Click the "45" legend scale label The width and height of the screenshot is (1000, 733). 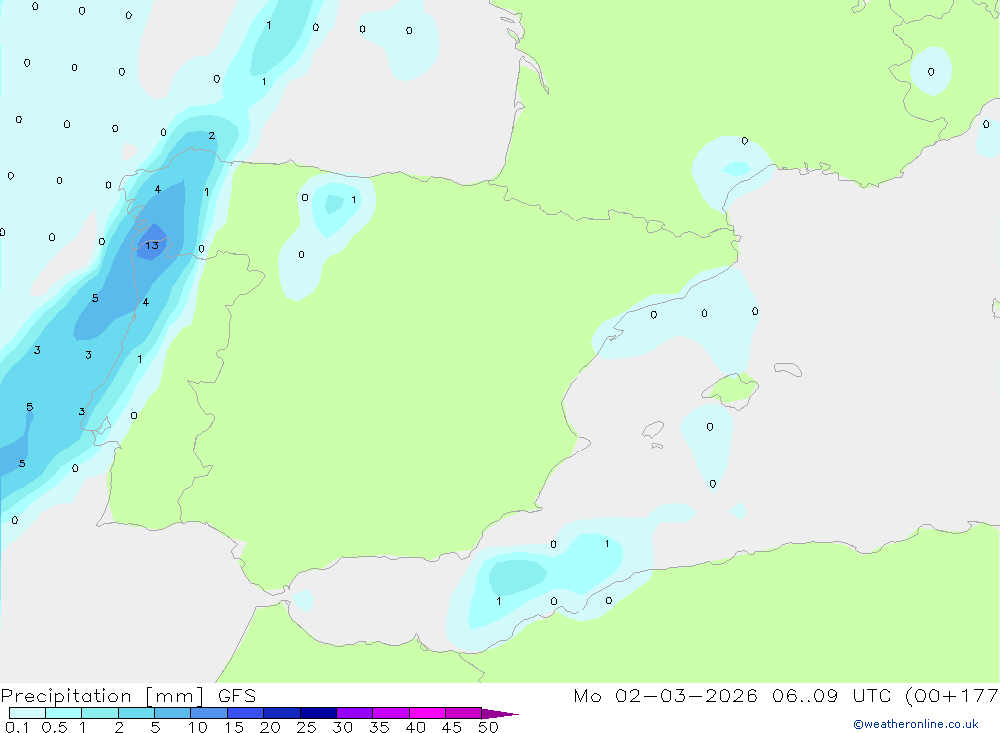pyautogui.click(x=452, y=727)
